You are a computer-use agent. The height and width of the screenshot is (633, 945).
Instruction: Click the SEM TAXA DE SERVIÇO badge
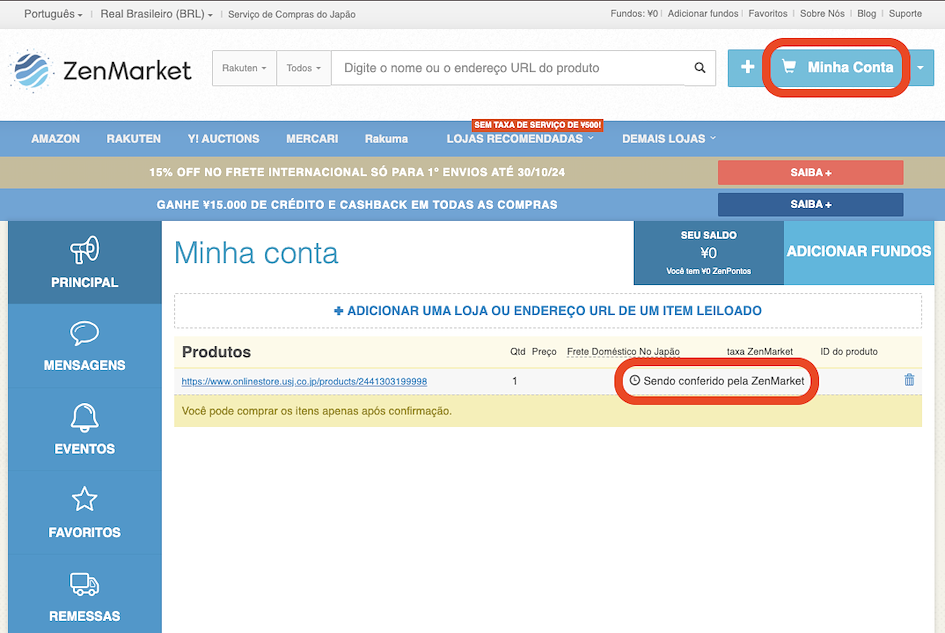pyautogui.click(x=538, y=125)
